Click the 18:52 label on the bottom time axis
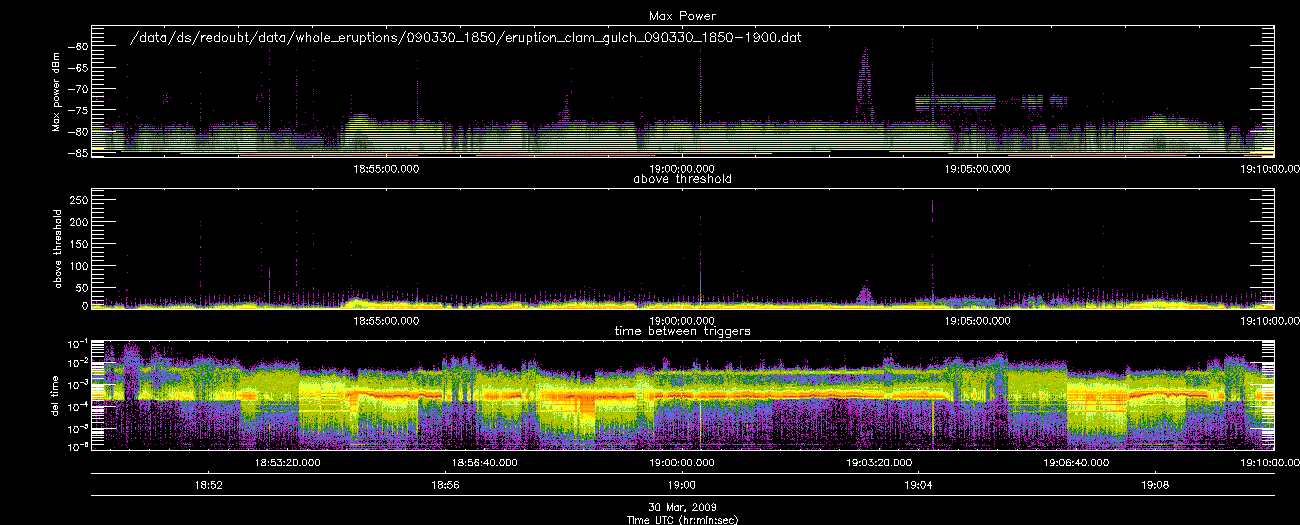The image size is (1300, 525). click(208, 485)
